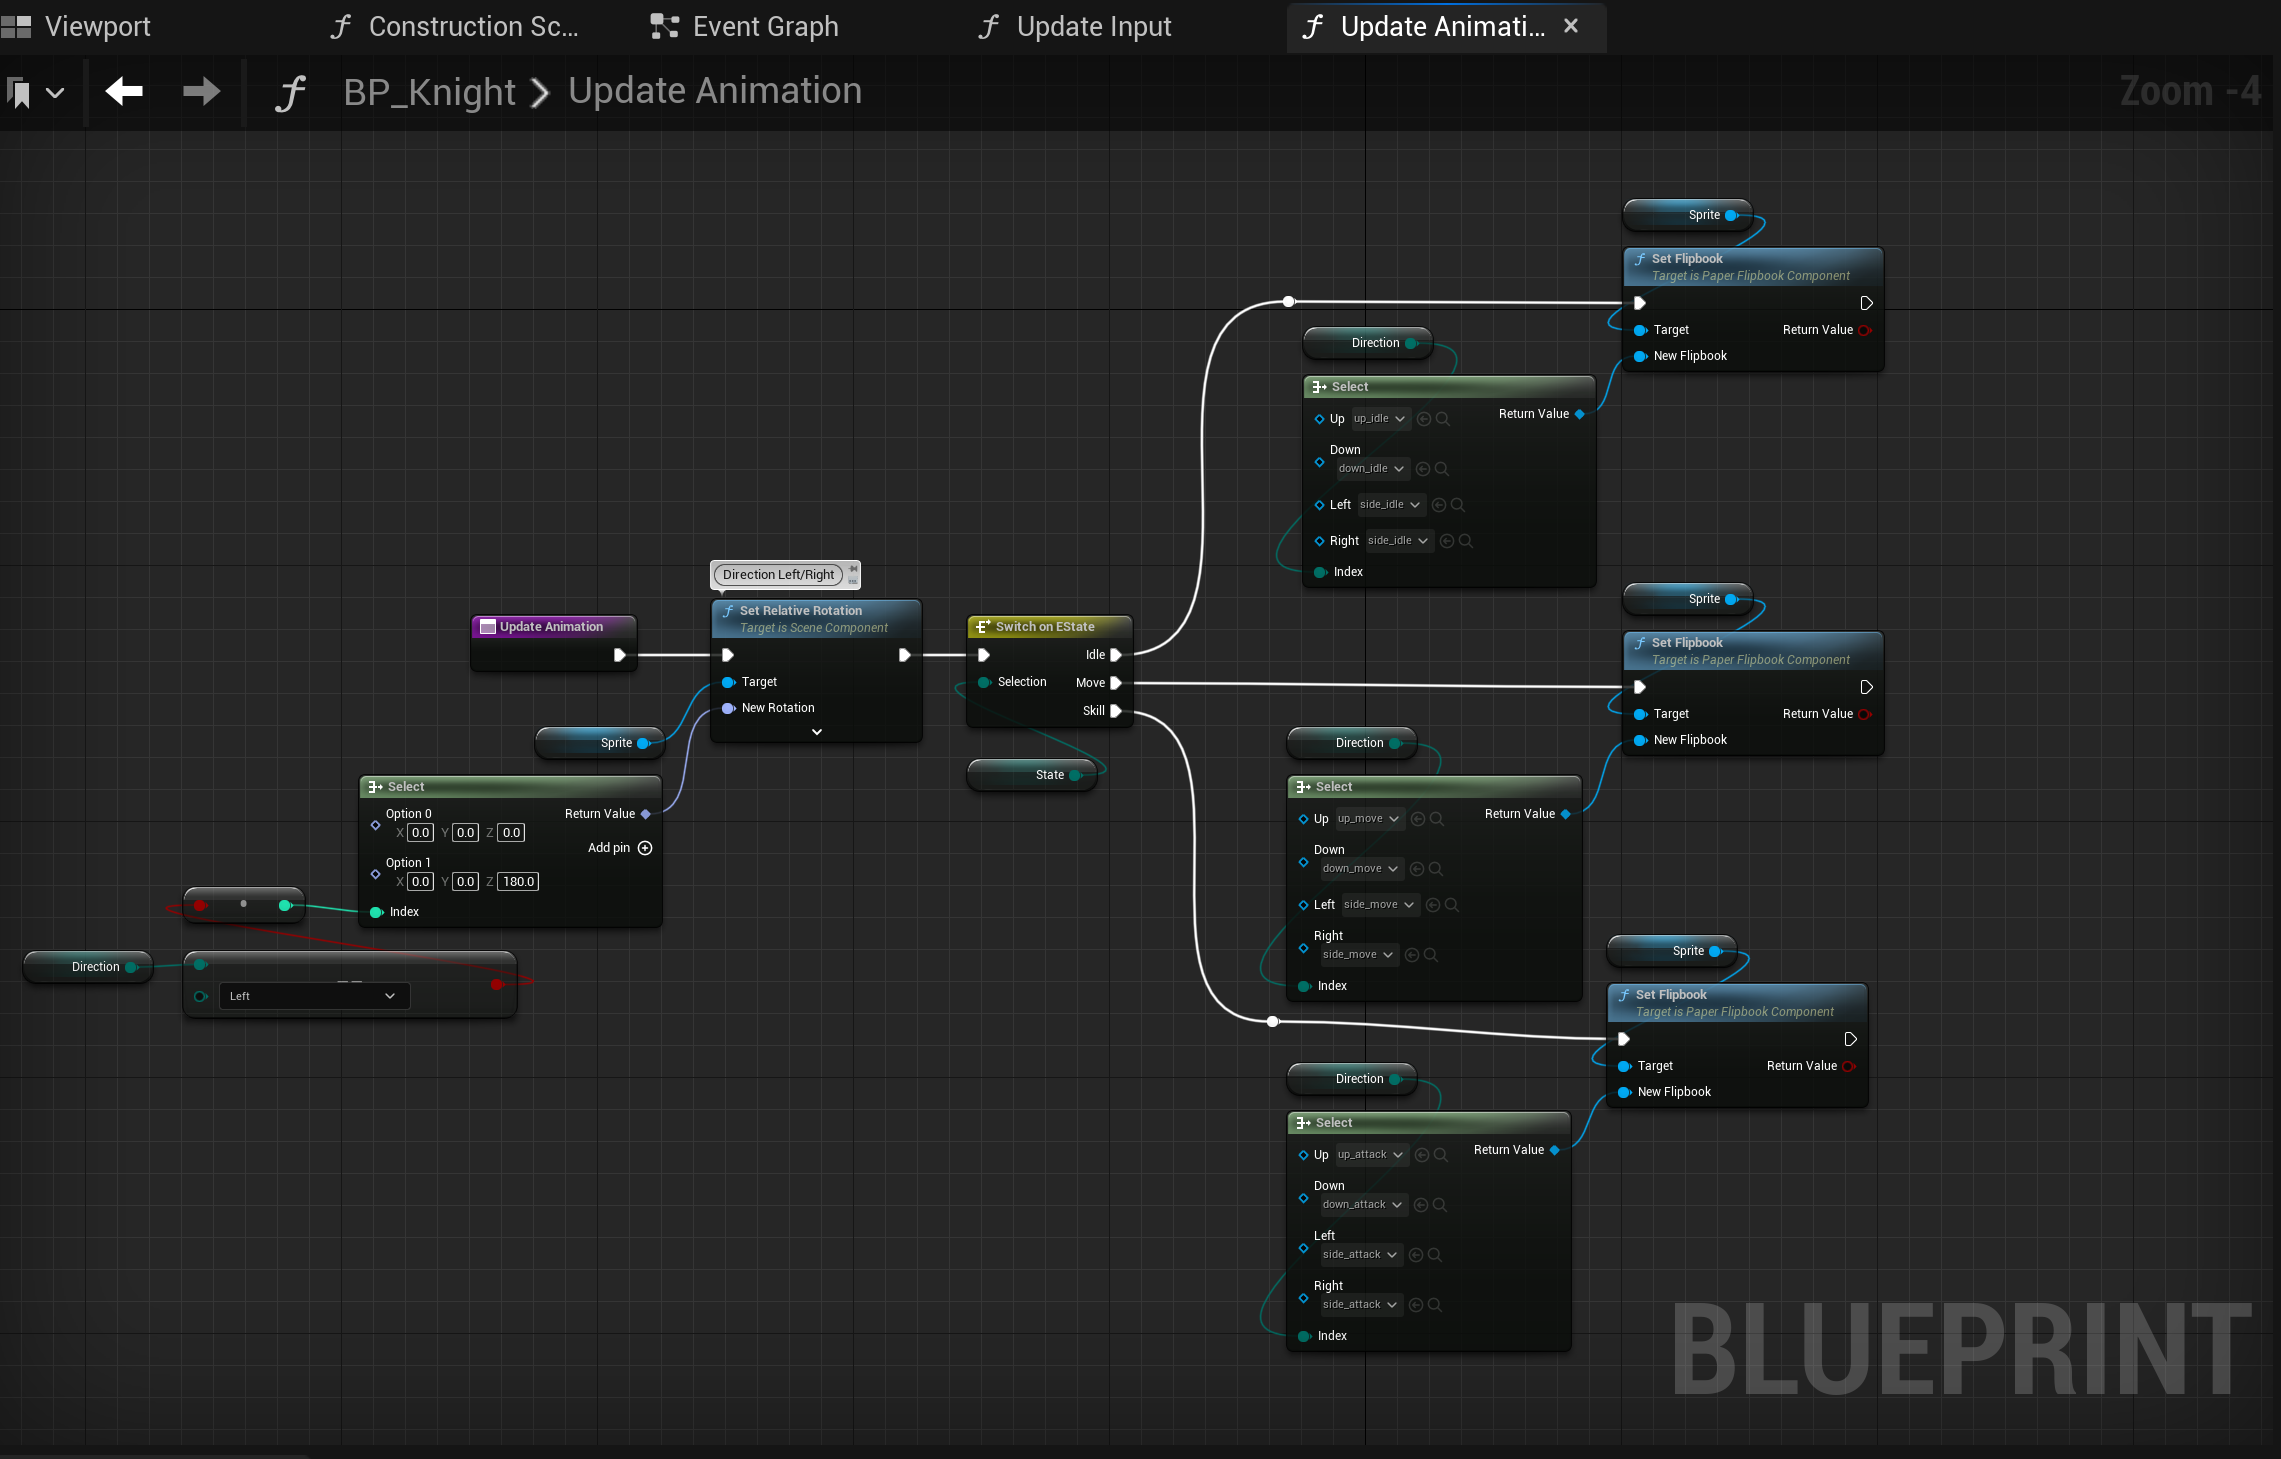Viewport: 2281px width, 1459px height.
Task: Open the Update Input tab
Action: [1075, 27]
